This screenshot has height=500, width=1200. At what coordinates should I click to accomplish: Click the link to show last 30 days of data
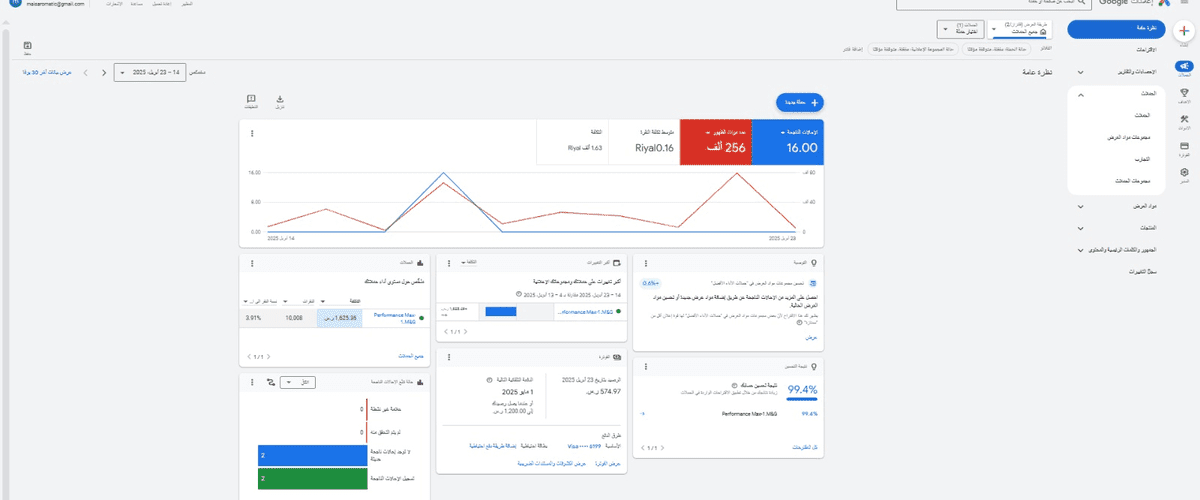click(47, 72)
